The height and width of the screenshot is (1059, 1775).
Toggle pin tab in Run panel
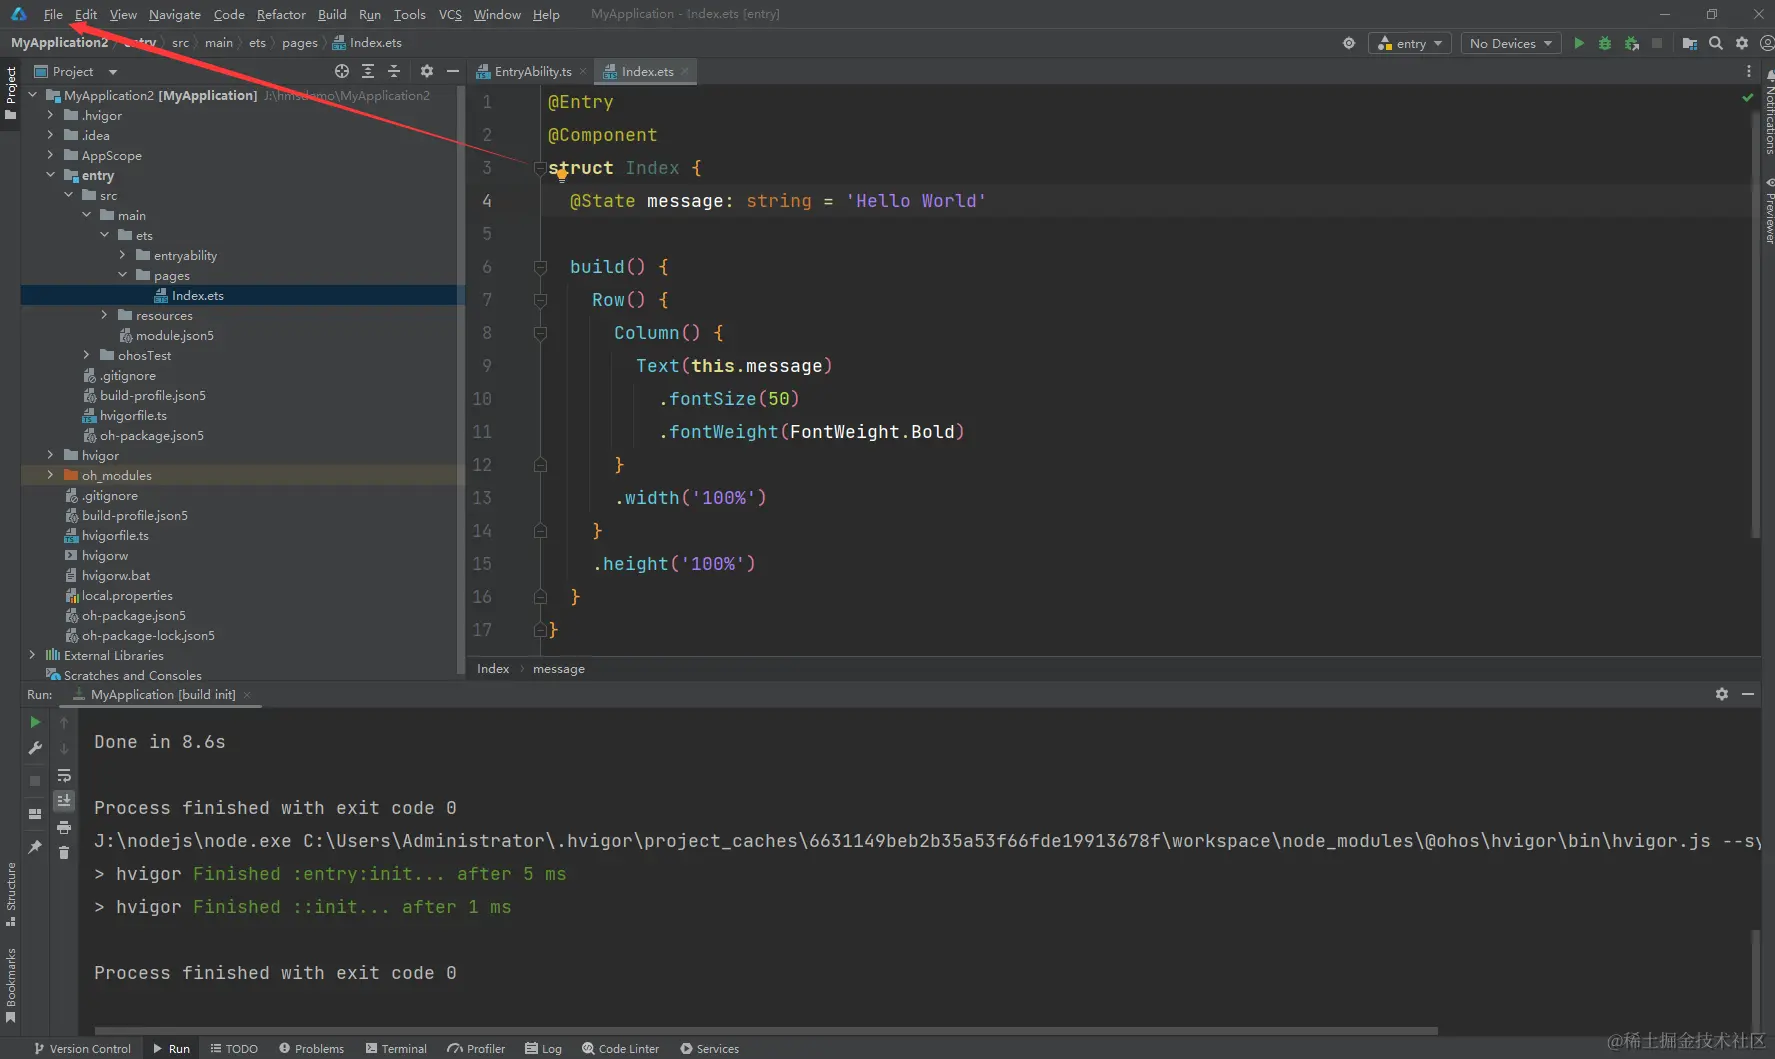point(35,847)
